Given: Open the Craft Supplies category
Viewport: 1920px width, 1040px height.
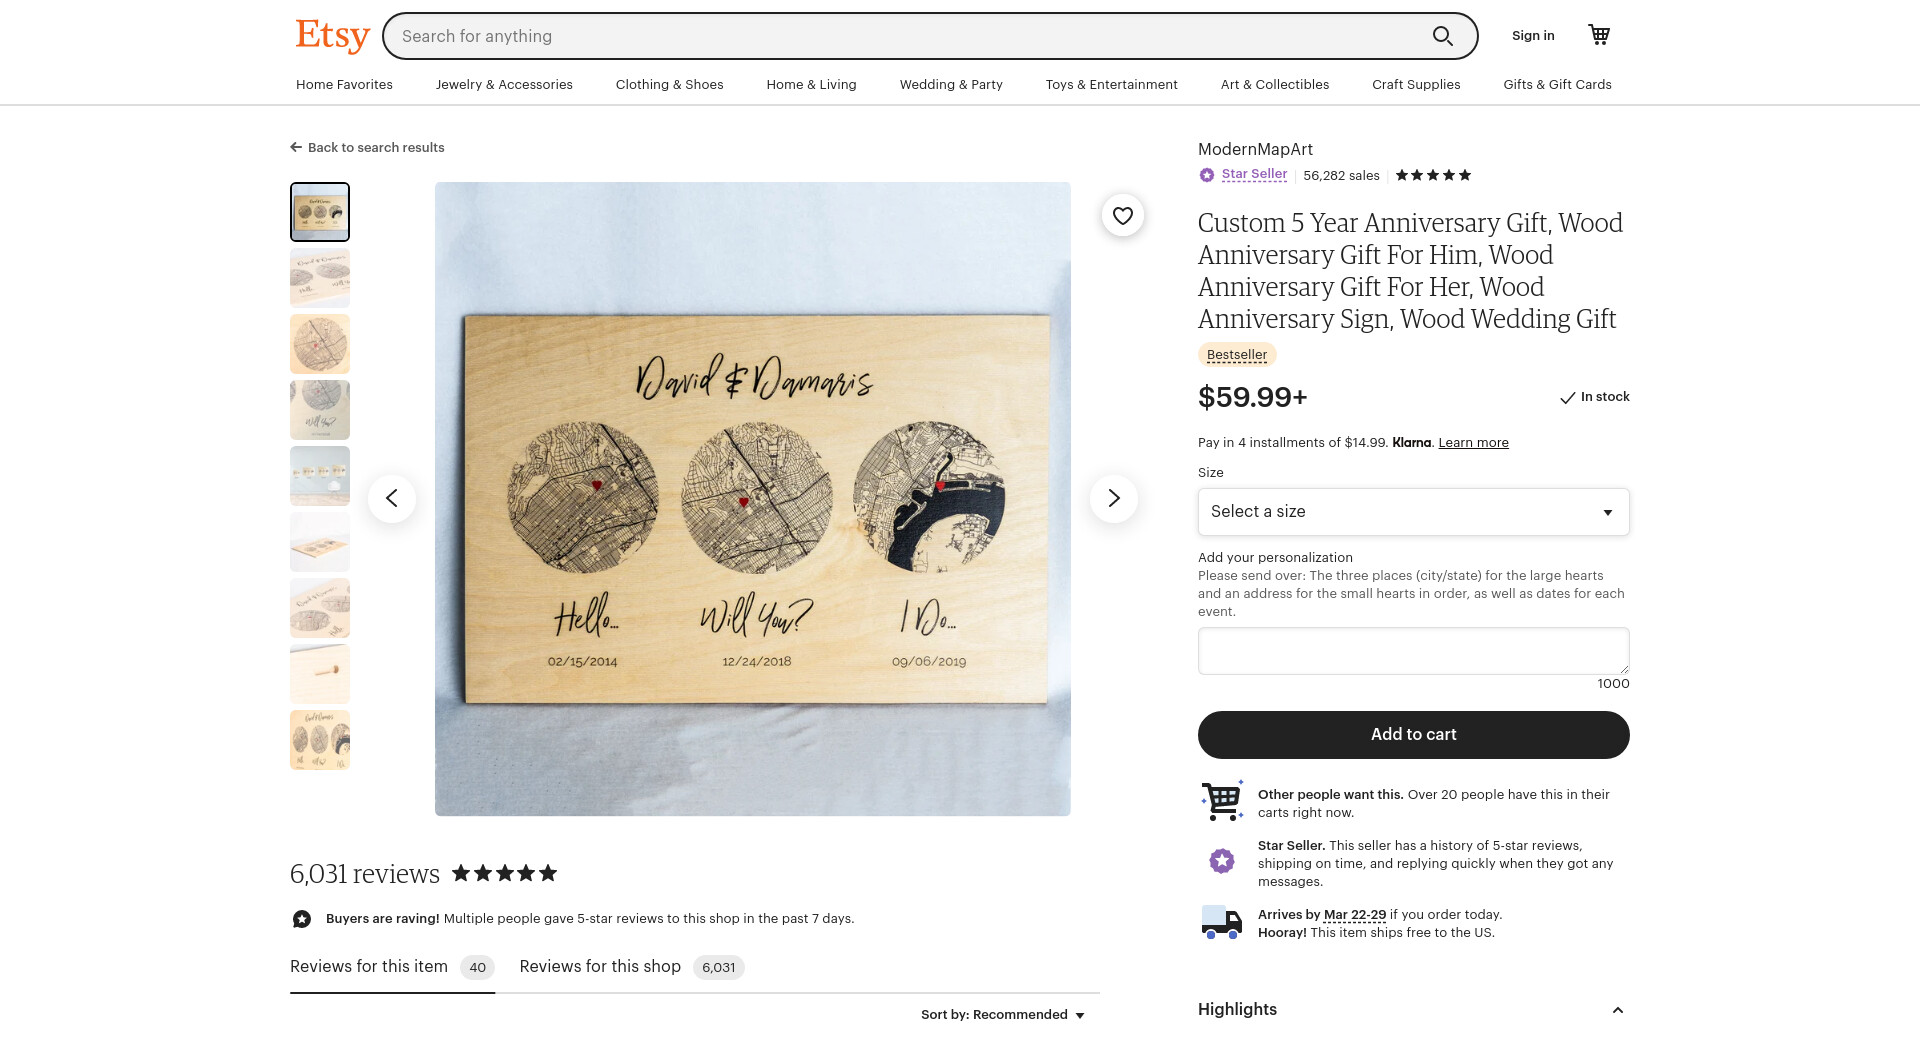Looking at the screenshot, I should click(1415, 84).
